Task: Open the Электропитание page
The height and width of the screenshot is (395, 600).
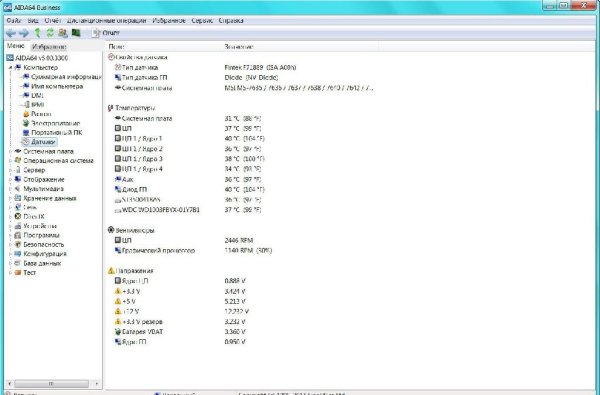Action: pos(52,123)
